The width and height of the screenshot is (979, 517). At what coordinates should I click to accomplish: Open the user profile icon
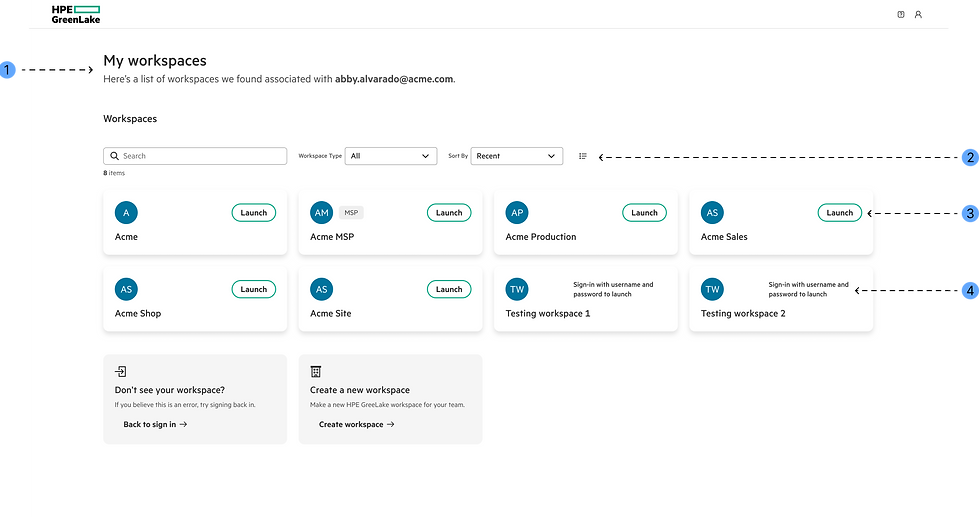click(x=918, y=14)
